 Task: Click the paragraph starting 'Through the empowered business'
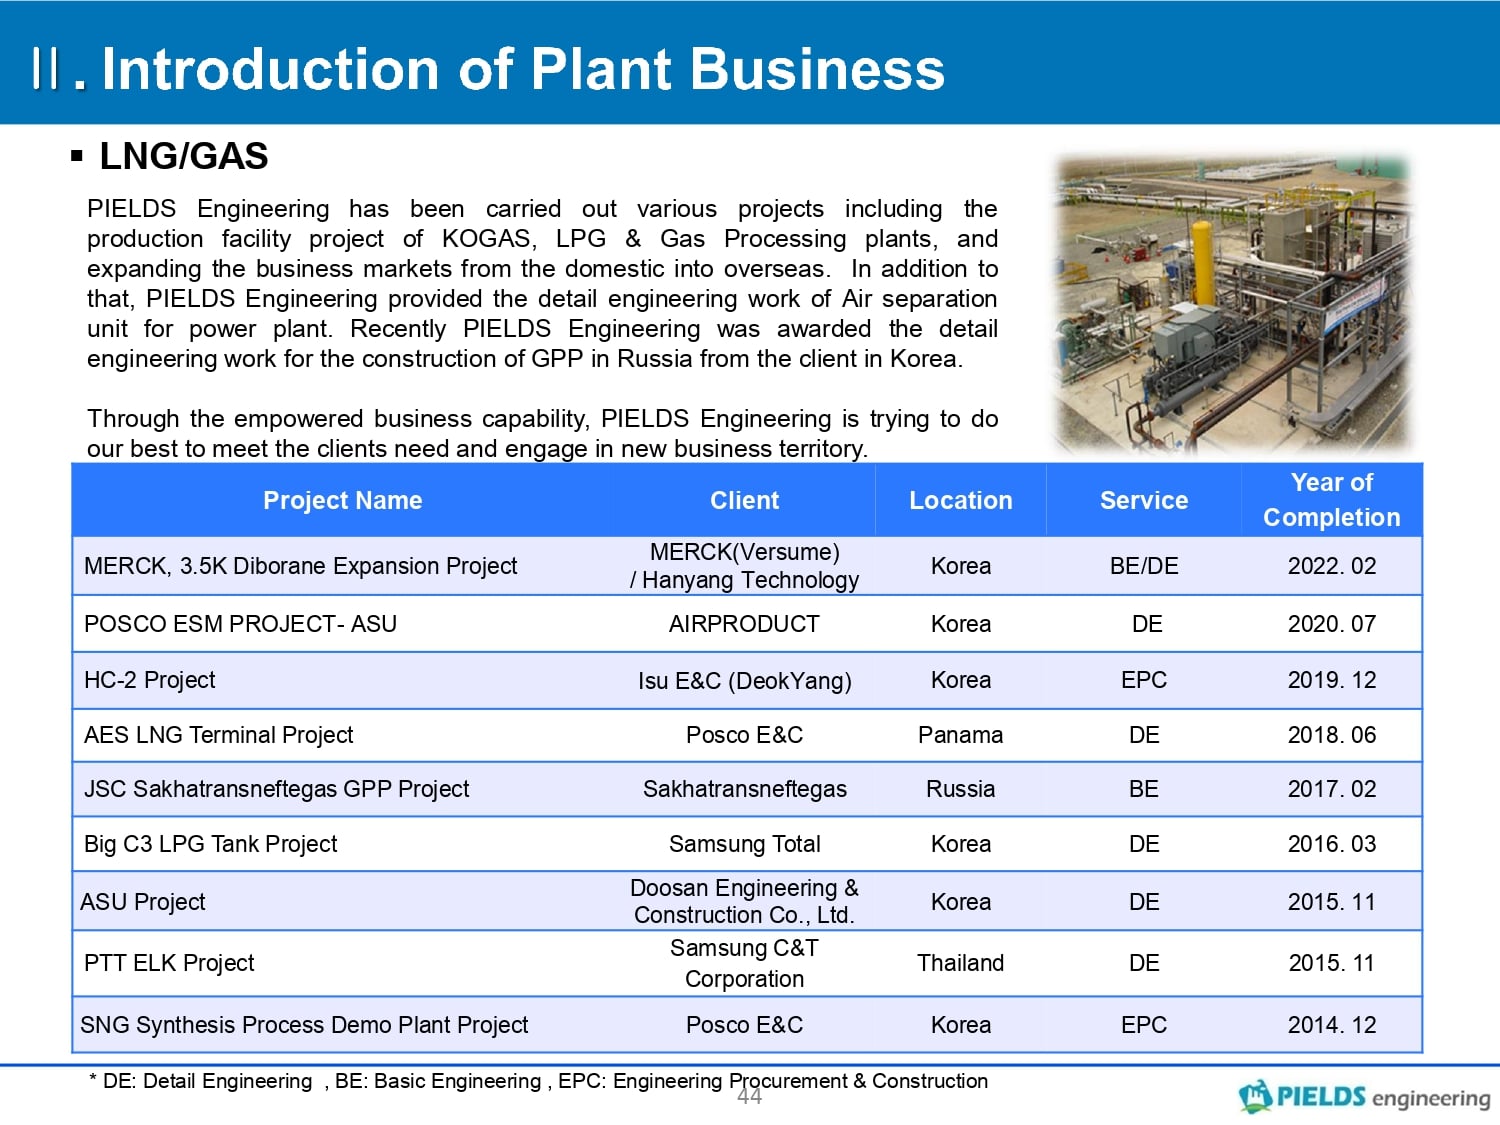click(542, 433)
